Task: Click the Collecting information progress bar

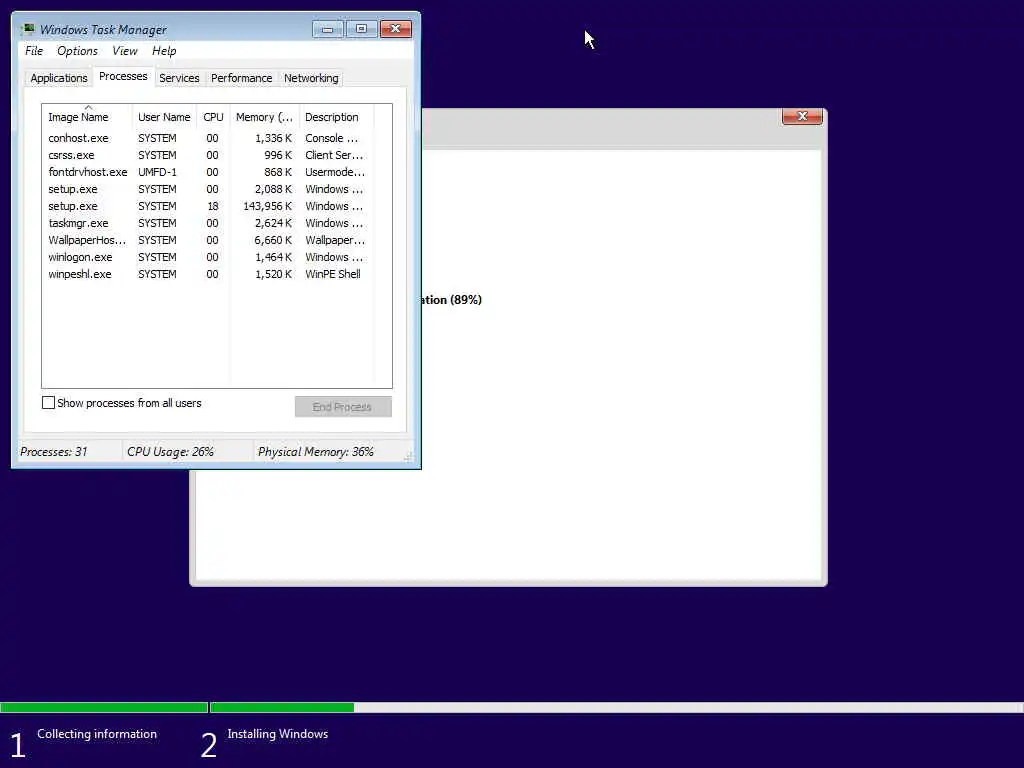Action: (104, 707)
